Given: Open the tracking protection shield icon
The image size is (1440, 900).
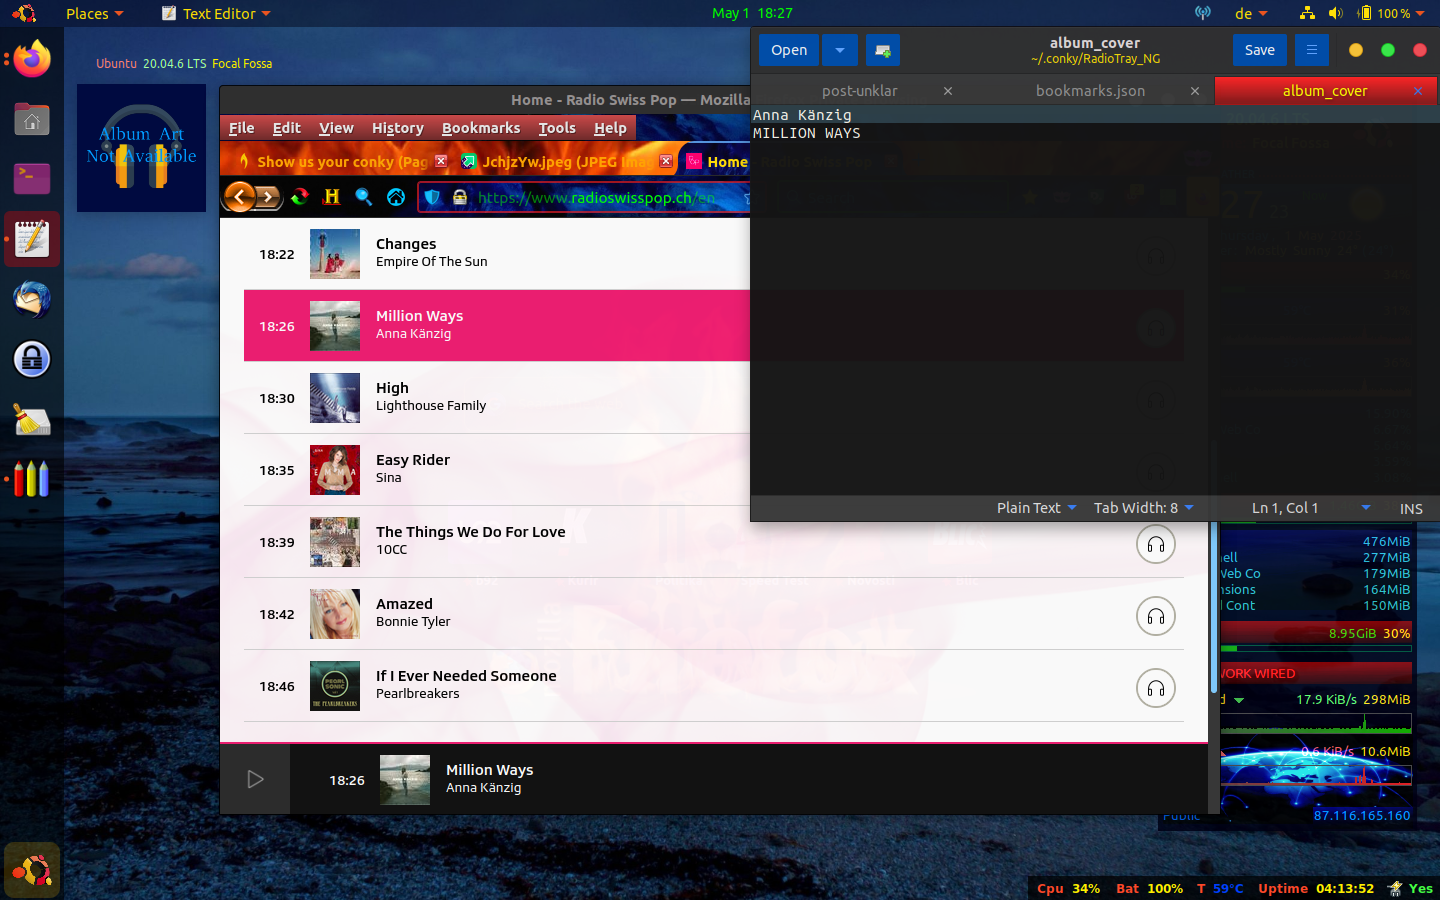Looking at the screenshot, I should pos(432,197).
